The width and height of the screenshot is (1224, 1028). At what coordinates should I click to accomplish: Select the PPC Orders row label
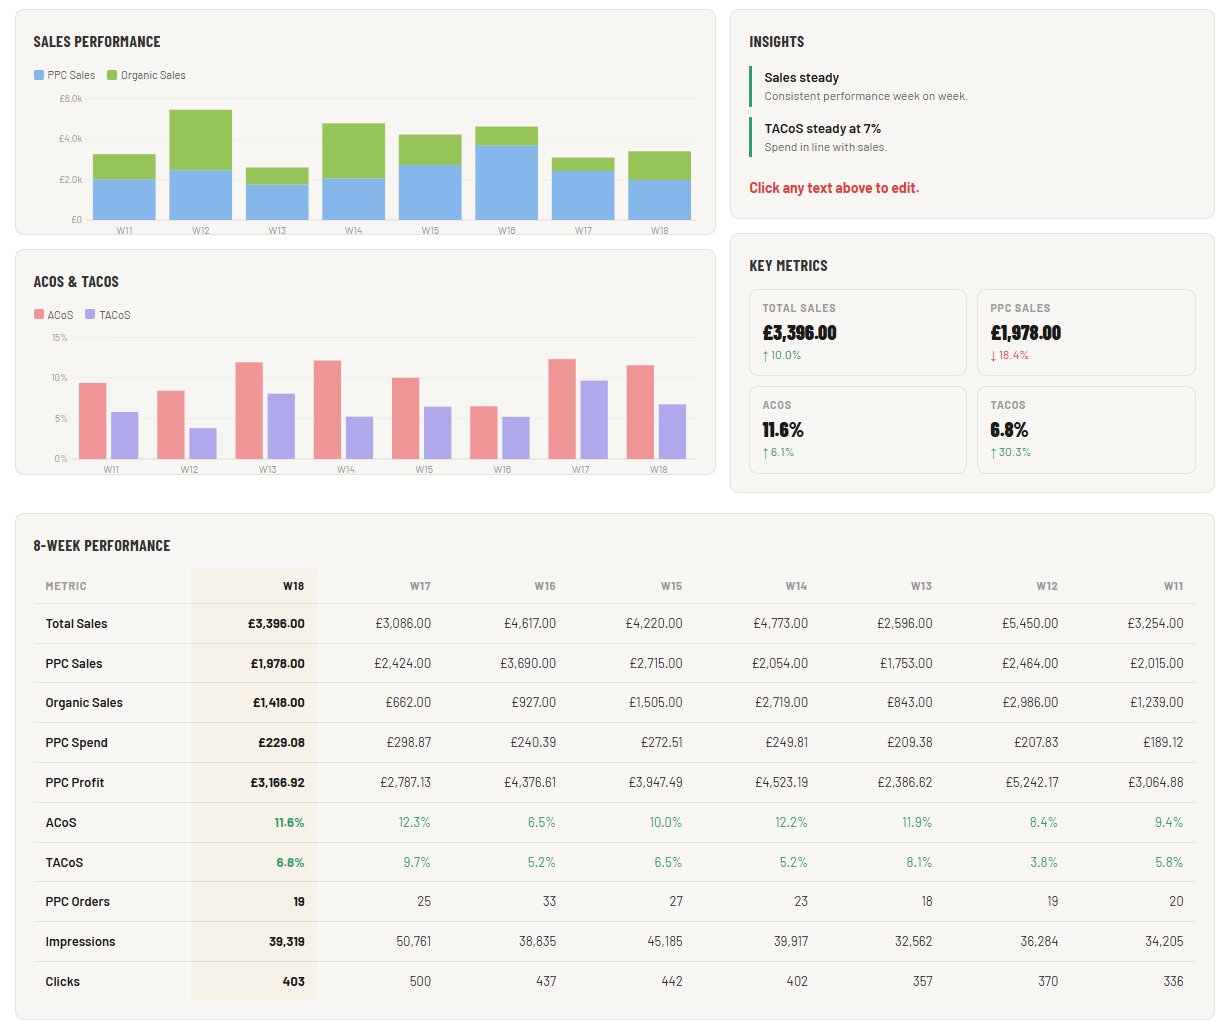[x=77, y=902]
